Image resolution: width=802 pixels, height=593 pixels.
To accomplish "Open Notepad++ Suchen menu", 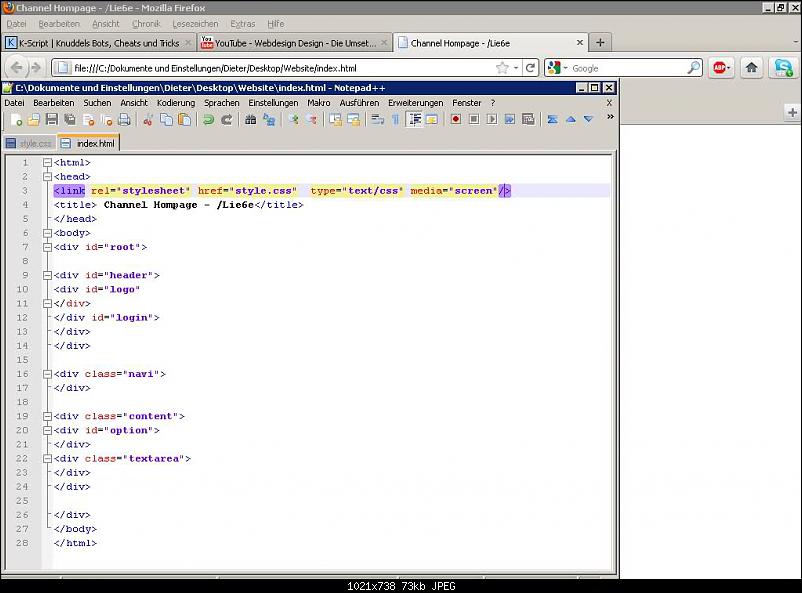I will (97, 103).
